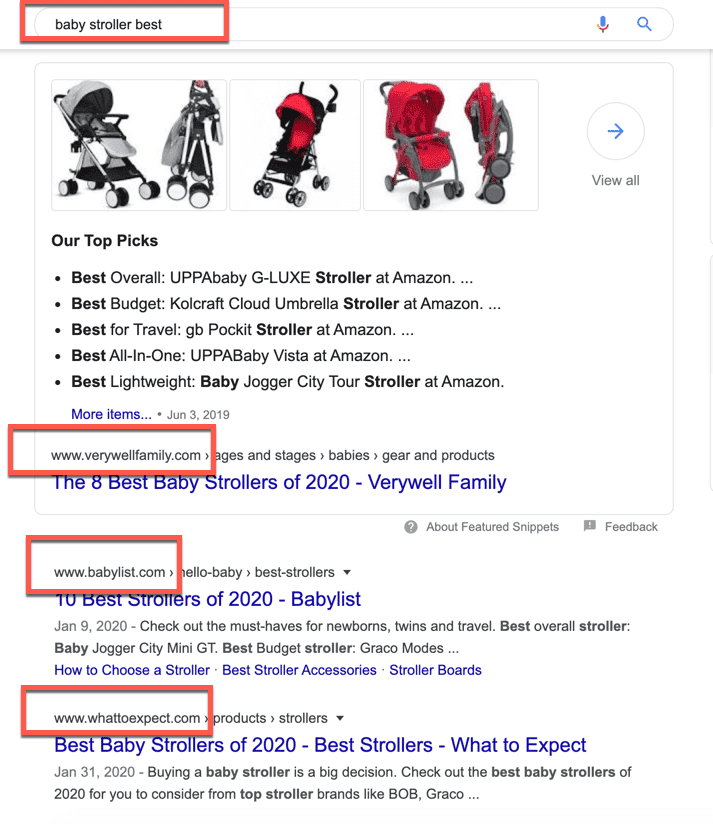Click the "About Featured Snippets" text

point(491,527)
